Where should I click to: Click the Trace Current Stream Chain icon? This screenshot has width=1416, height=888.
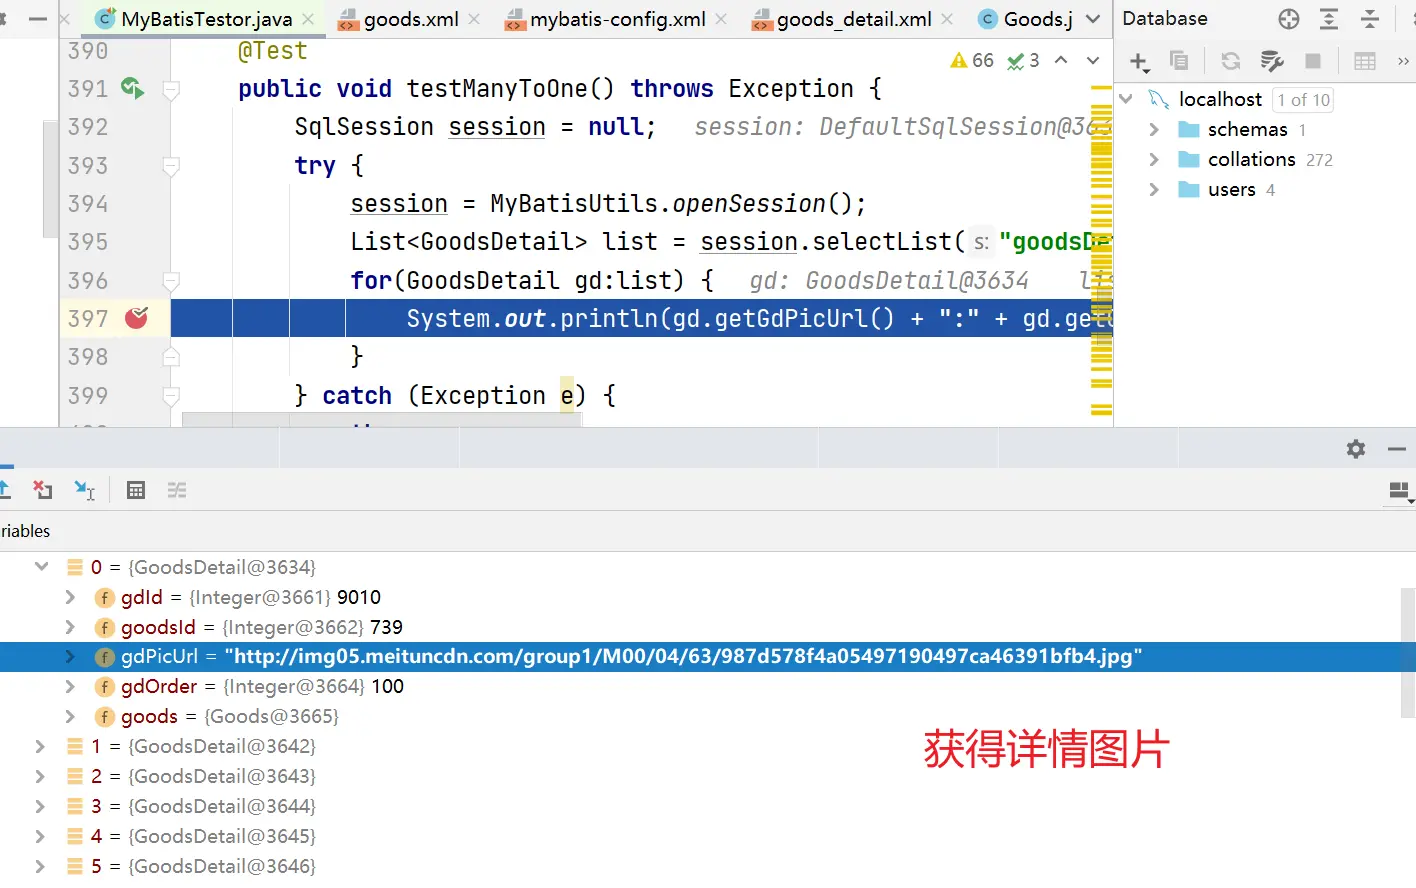pos(177,490)
